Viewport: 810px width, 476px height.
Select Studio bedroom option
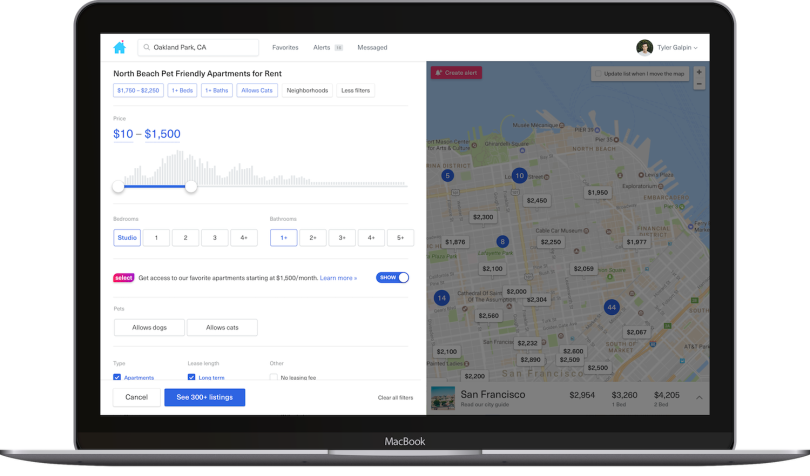pos(127,238)
